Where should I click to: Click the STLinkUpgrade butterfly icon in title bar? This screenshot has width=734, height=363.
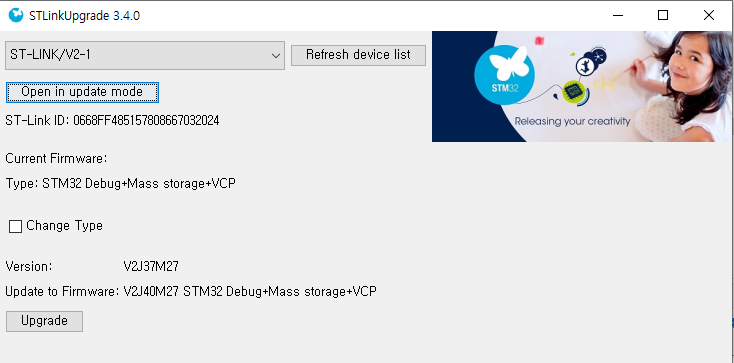(16, 15)
